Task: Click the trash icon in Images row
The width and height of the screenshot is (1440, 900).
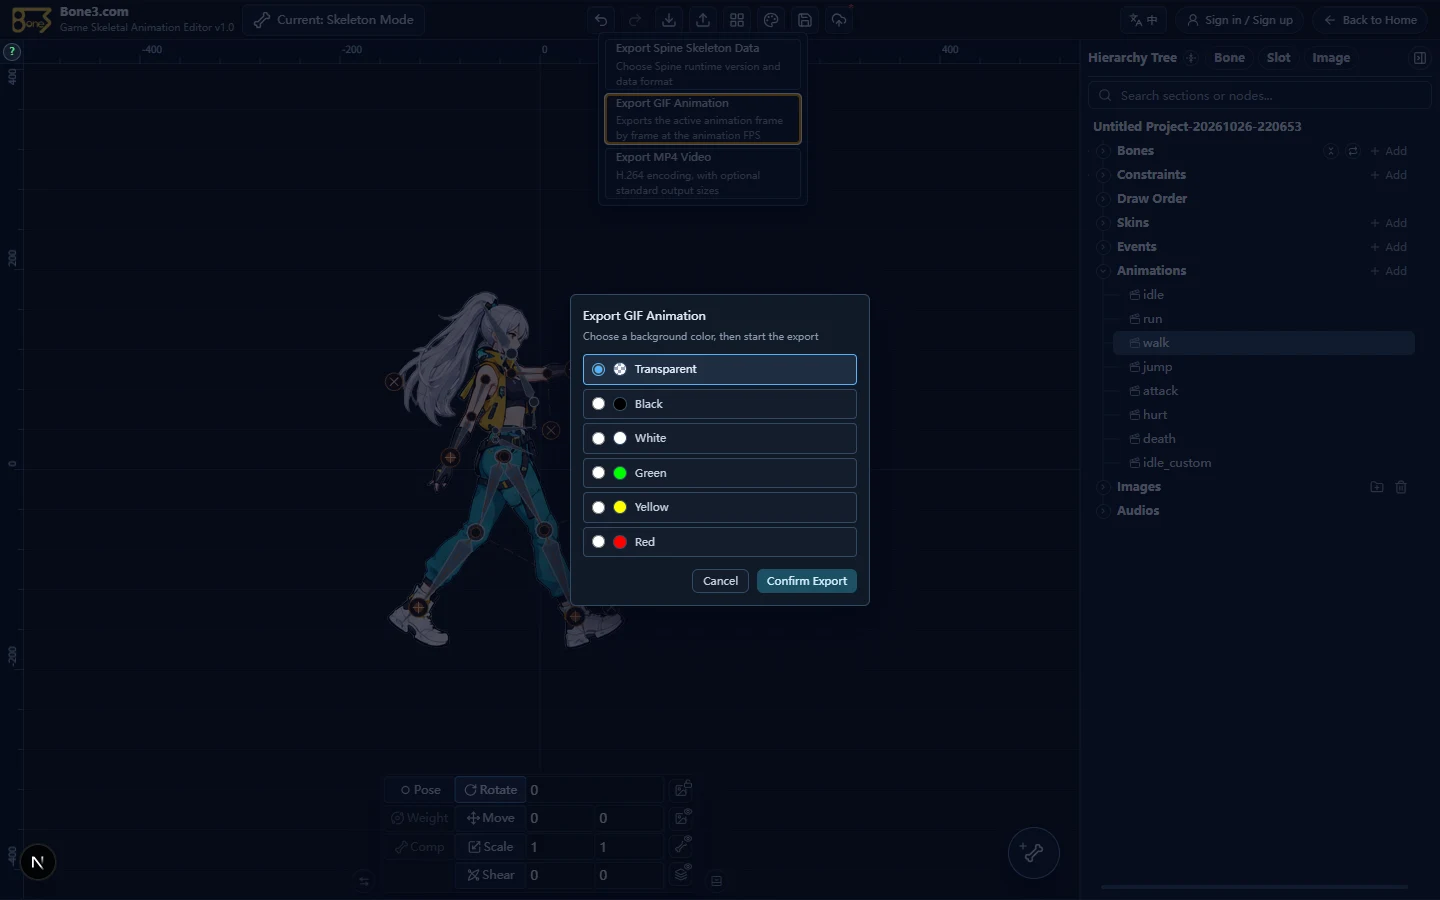Action: click(1401, 487)
